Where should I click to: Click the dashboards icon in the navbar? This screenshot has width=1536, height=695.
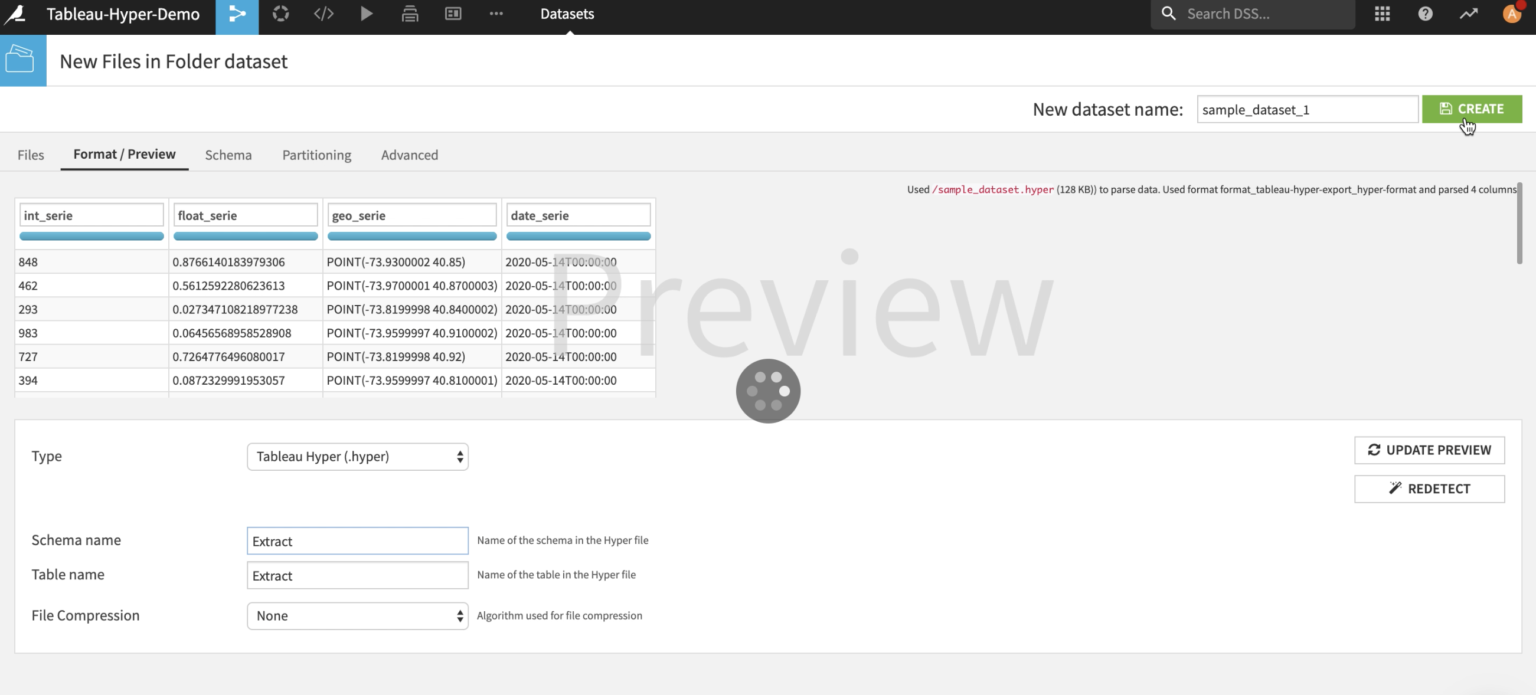452,15
